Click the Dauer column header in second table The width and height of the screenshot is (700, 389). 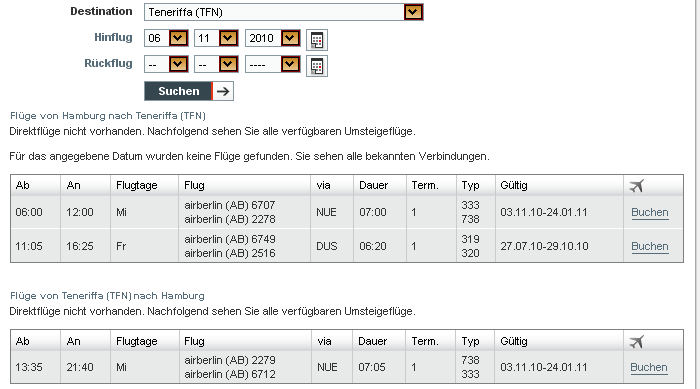[373, 341]
